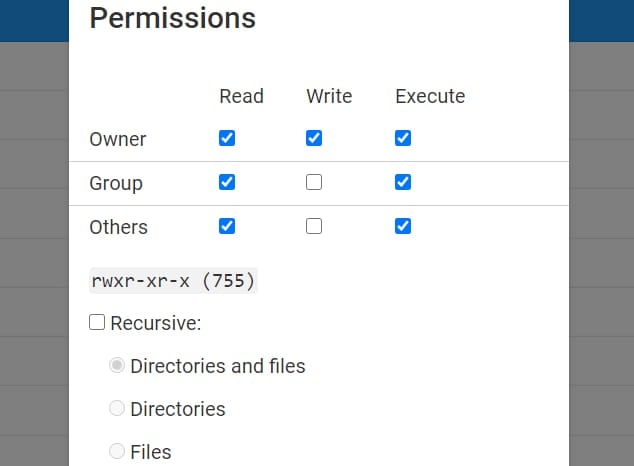The height and width of the screenshot is (466, 634).
Task: Click the Execute column header
Action: [430, 96]
